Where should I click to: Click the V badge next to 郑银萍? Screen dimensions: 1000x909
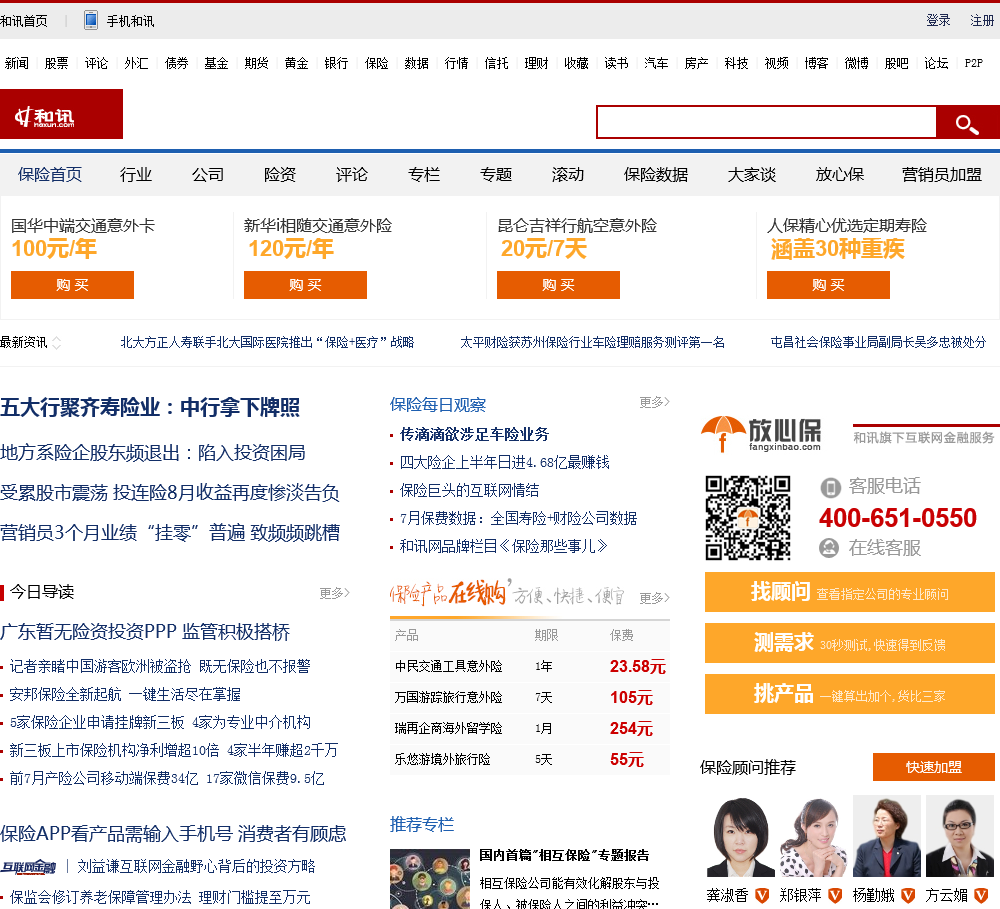(835, 896)
